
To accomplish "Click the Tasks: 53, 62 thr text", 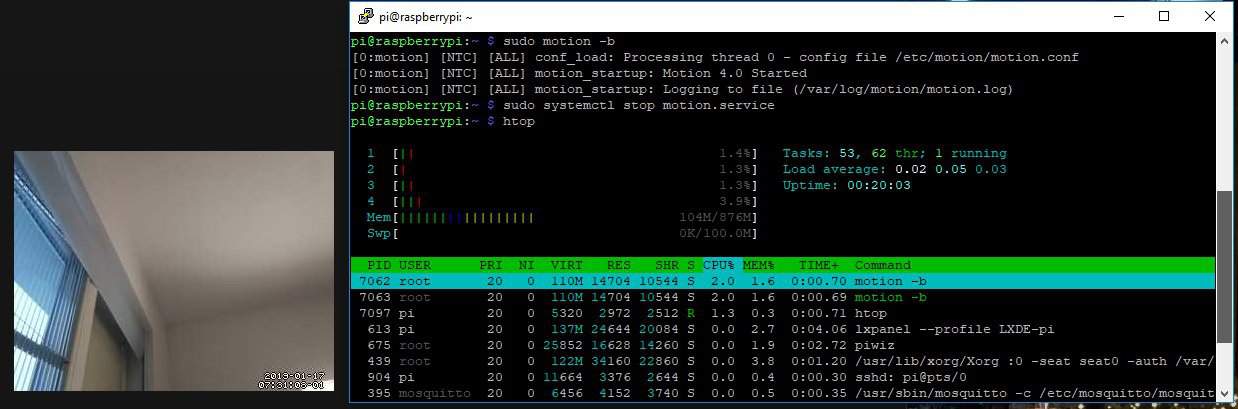I will point(894,153).
